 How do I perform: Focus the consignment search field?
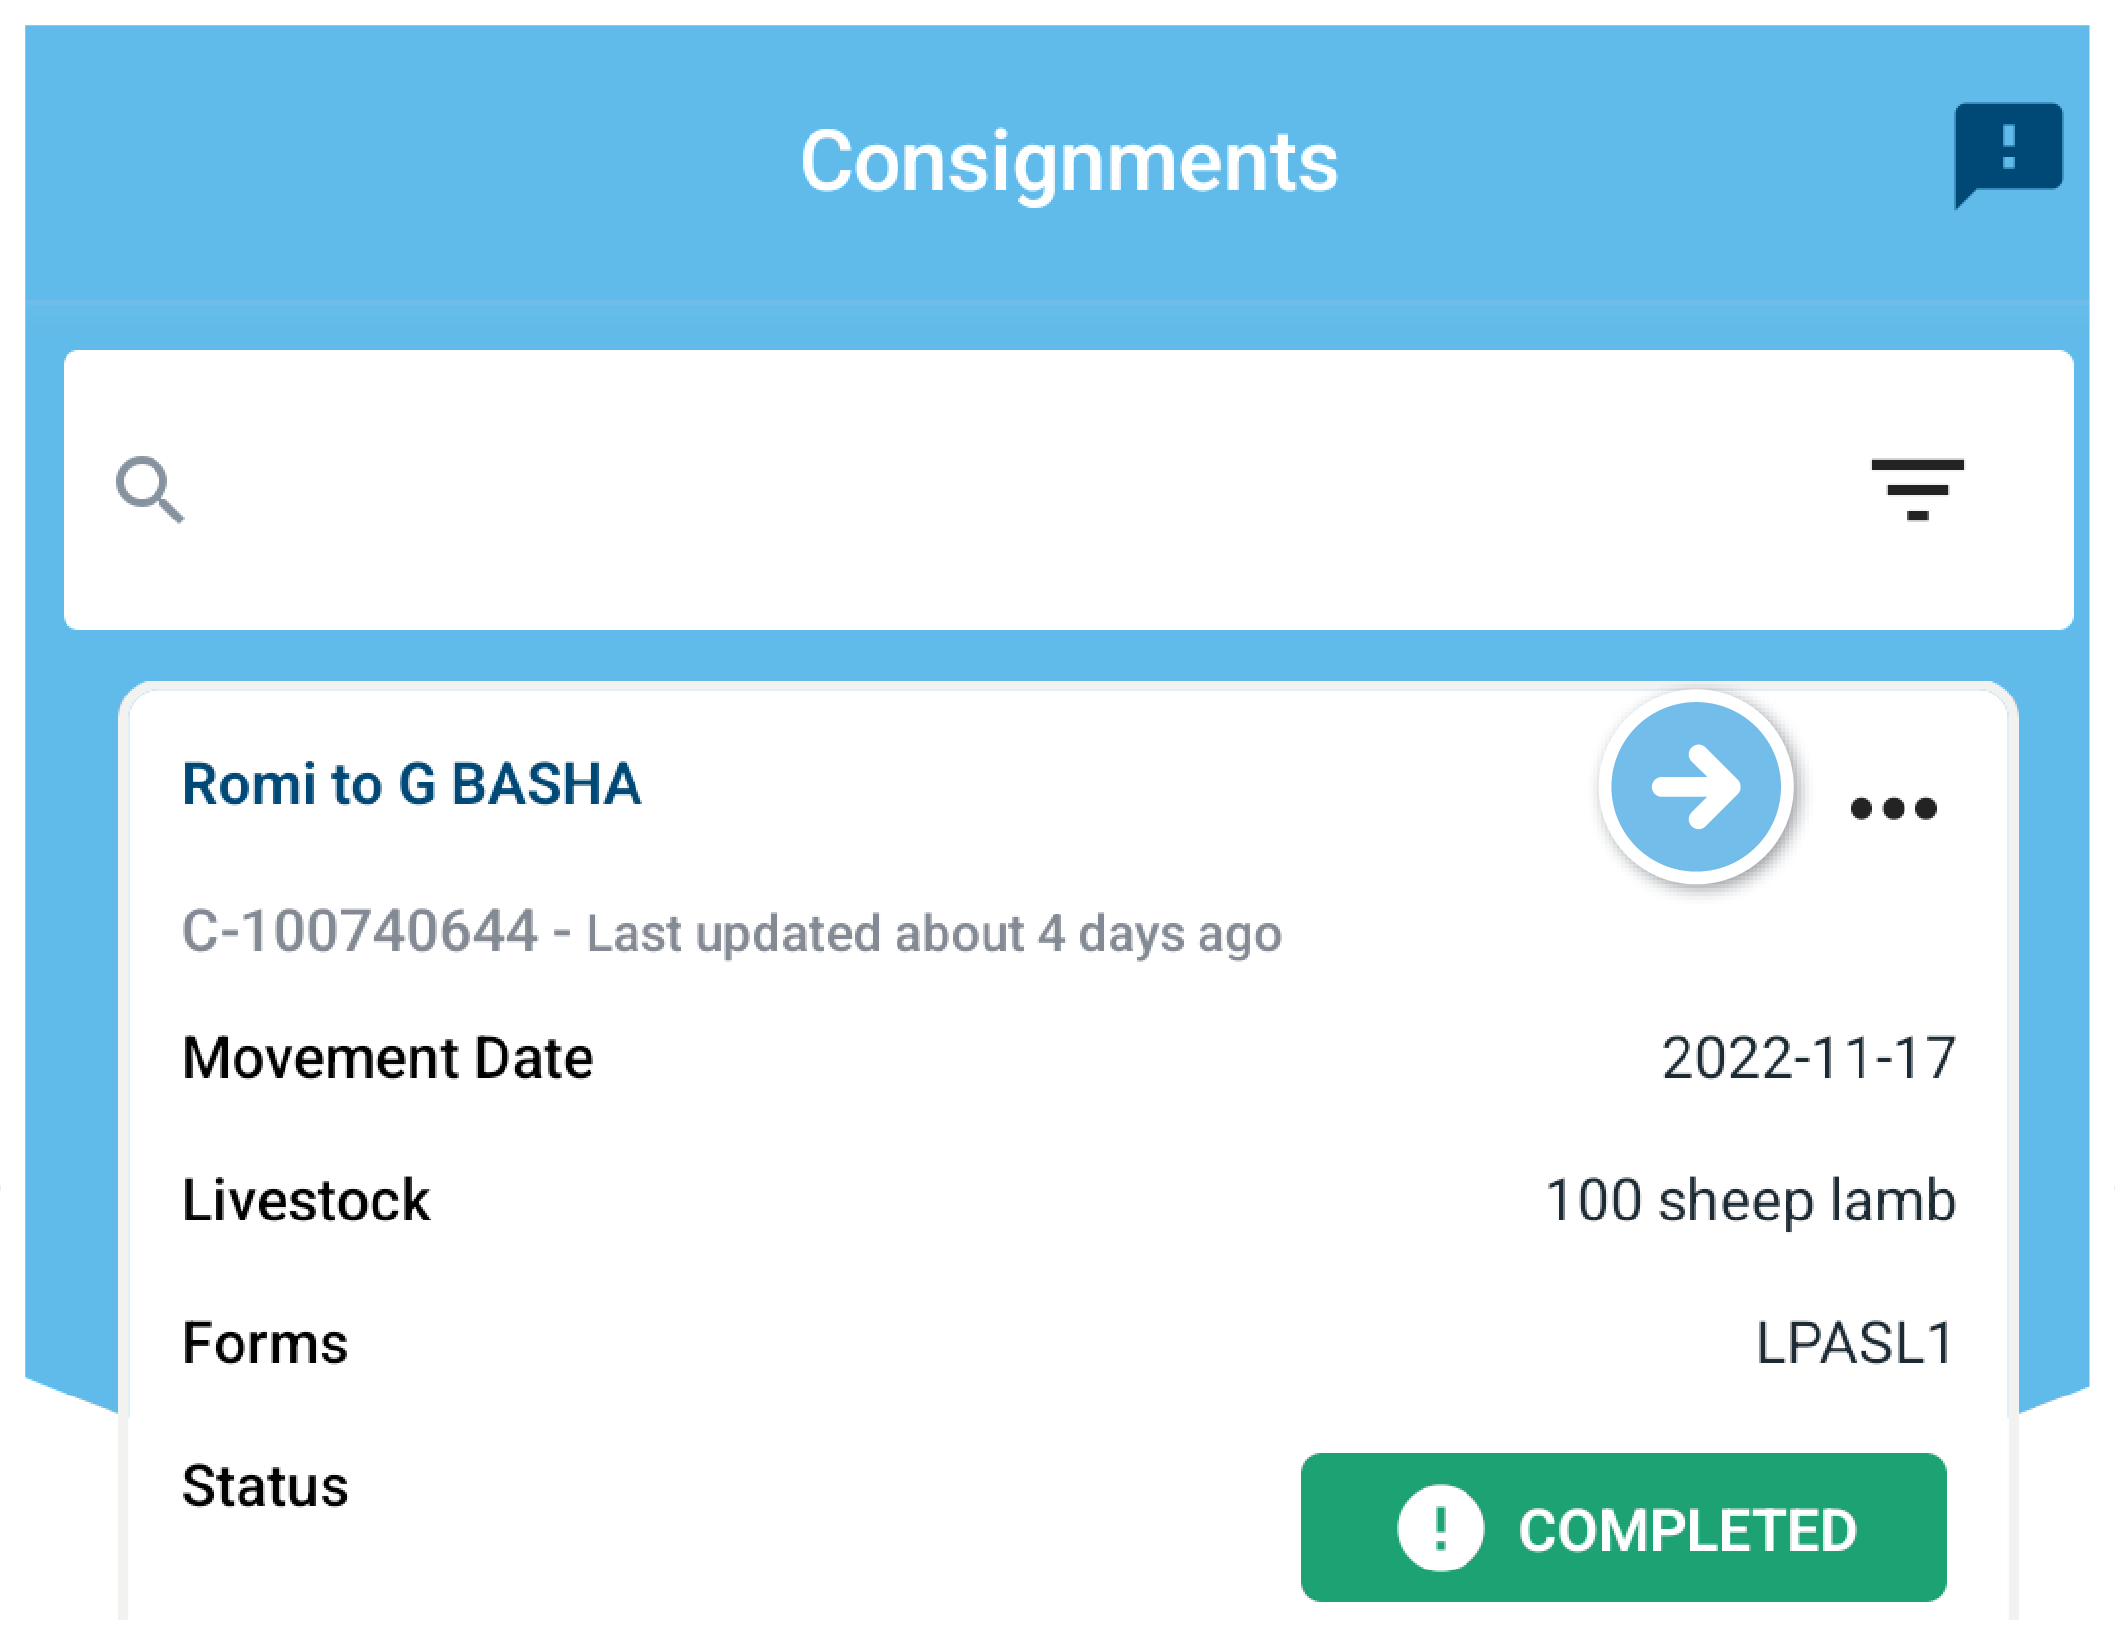pyautogui.click(x=1000, y=490)
